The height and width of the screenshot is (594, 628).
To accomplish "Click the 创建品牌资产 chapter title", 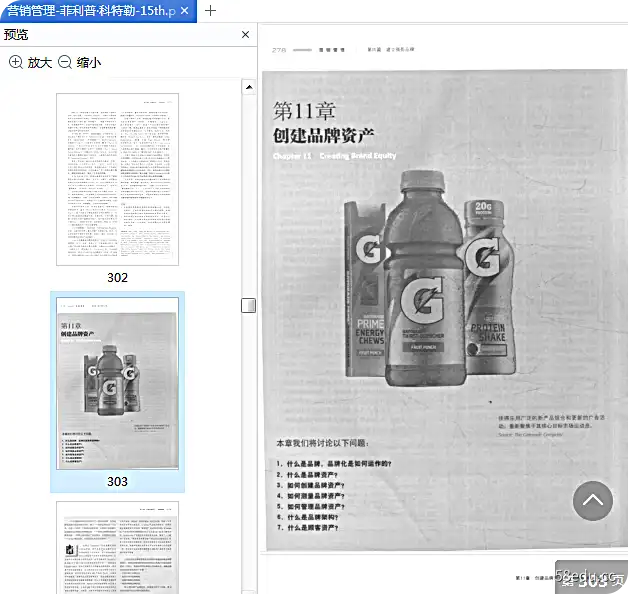I will click(324, 135).
